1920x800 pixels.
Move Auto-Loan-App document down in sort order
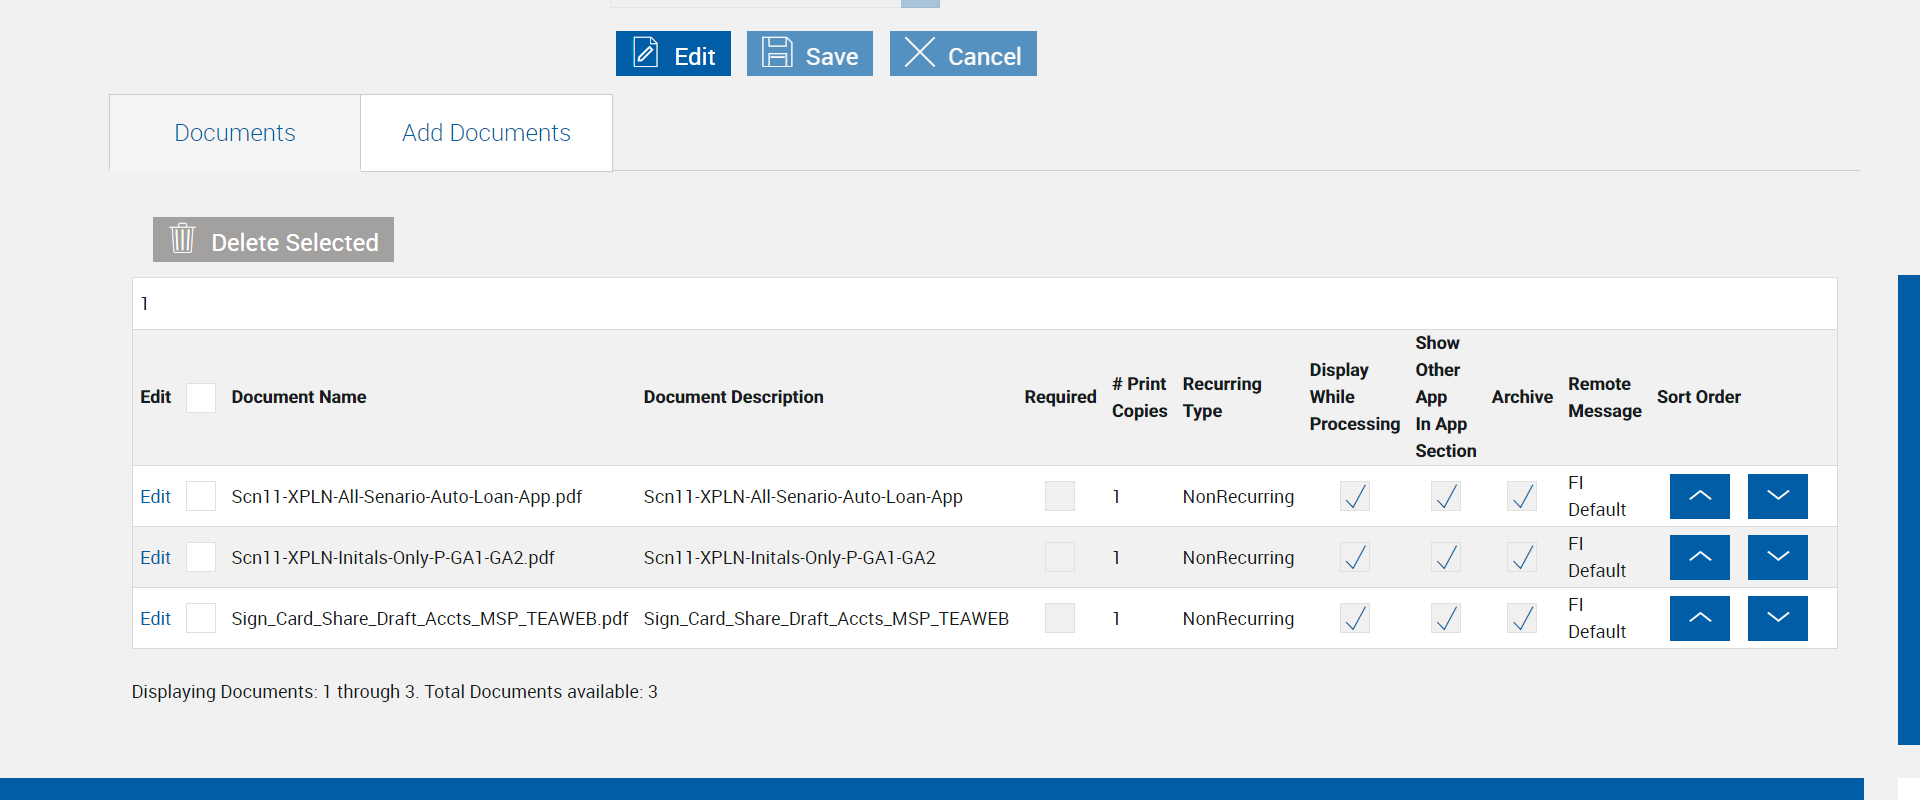(x=1777, y=496)
